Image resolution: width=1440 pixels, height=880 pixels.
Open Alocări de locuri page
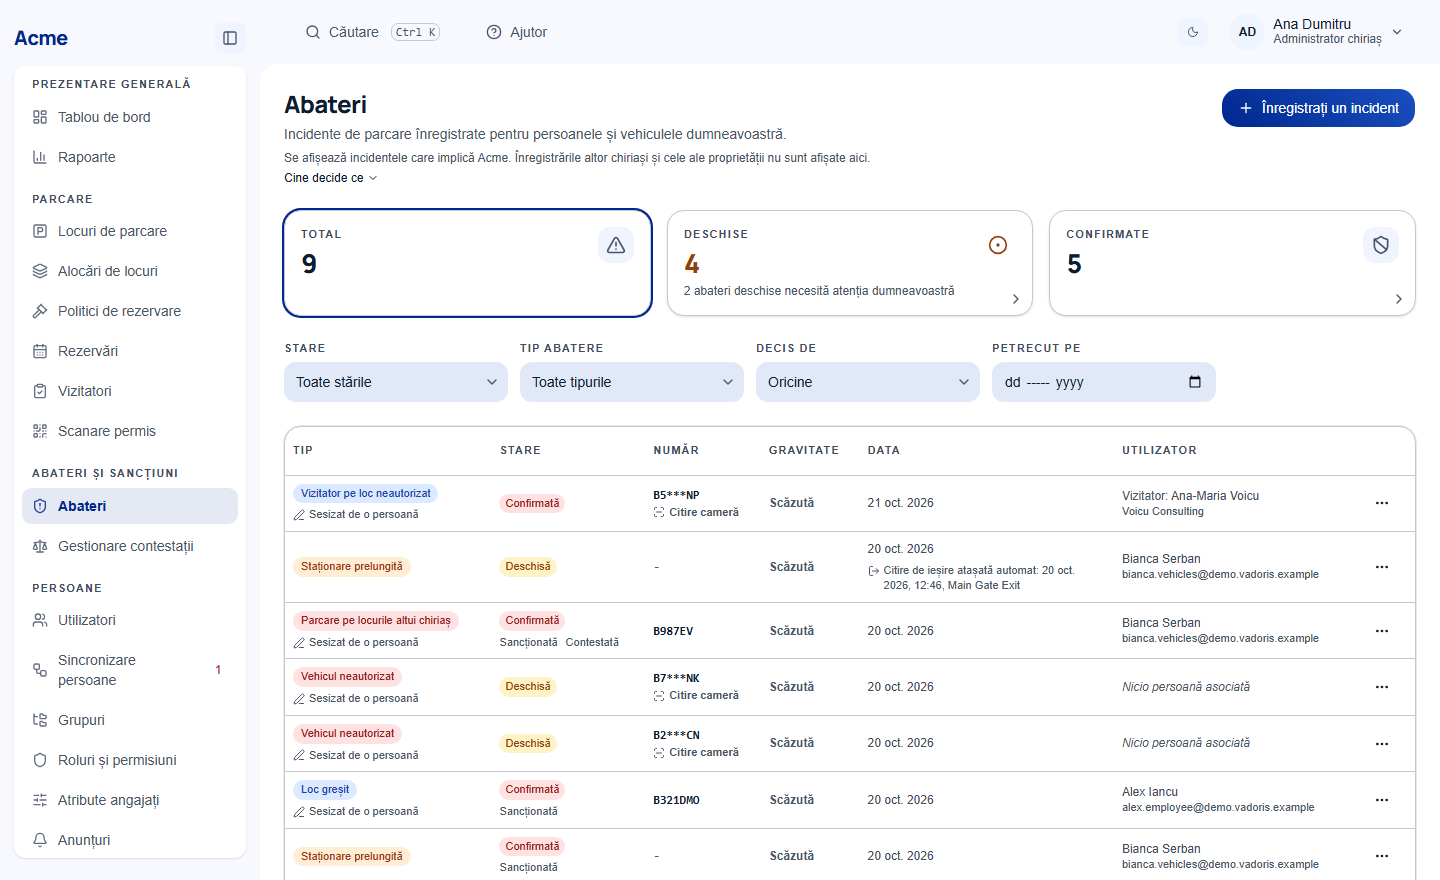(x=130, y=271)
